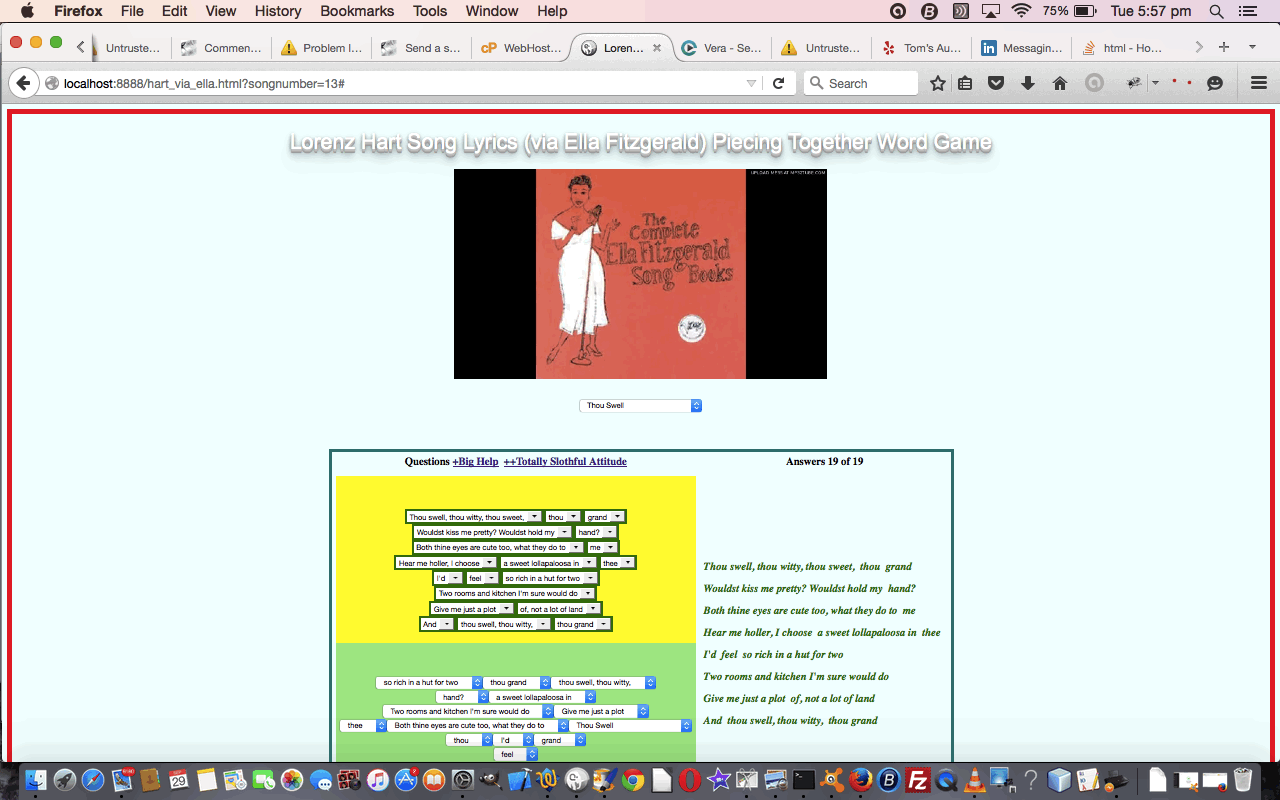The image size is (1280, 800).
Task: Open green-area 'feel' select
Action: coord(515,754)
